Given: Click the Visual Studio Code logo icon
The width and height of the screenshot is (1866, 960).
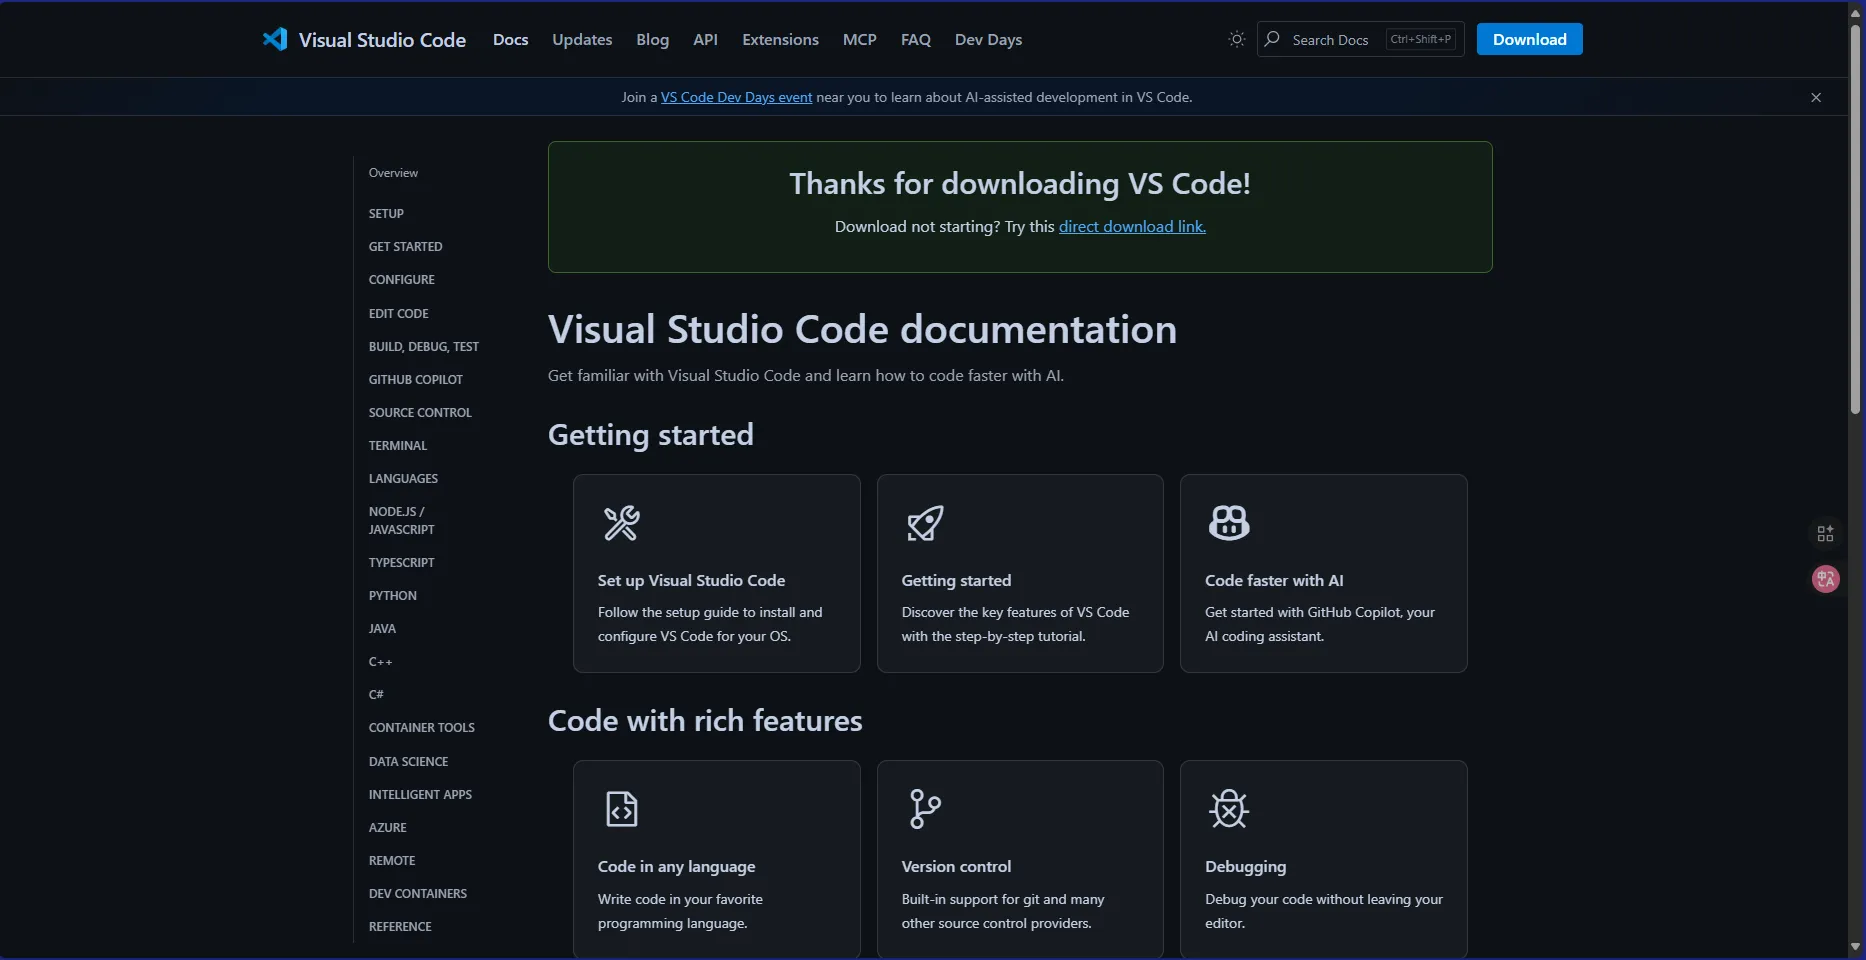Looking at the screenshot, I should point(275,39).
